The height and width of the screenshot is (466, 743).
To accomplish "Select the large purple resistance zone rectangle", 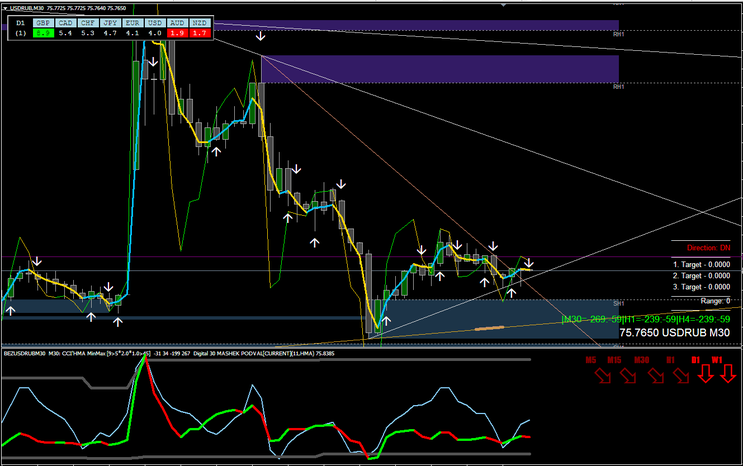I will pyautogui.click(x=440, y=69).
